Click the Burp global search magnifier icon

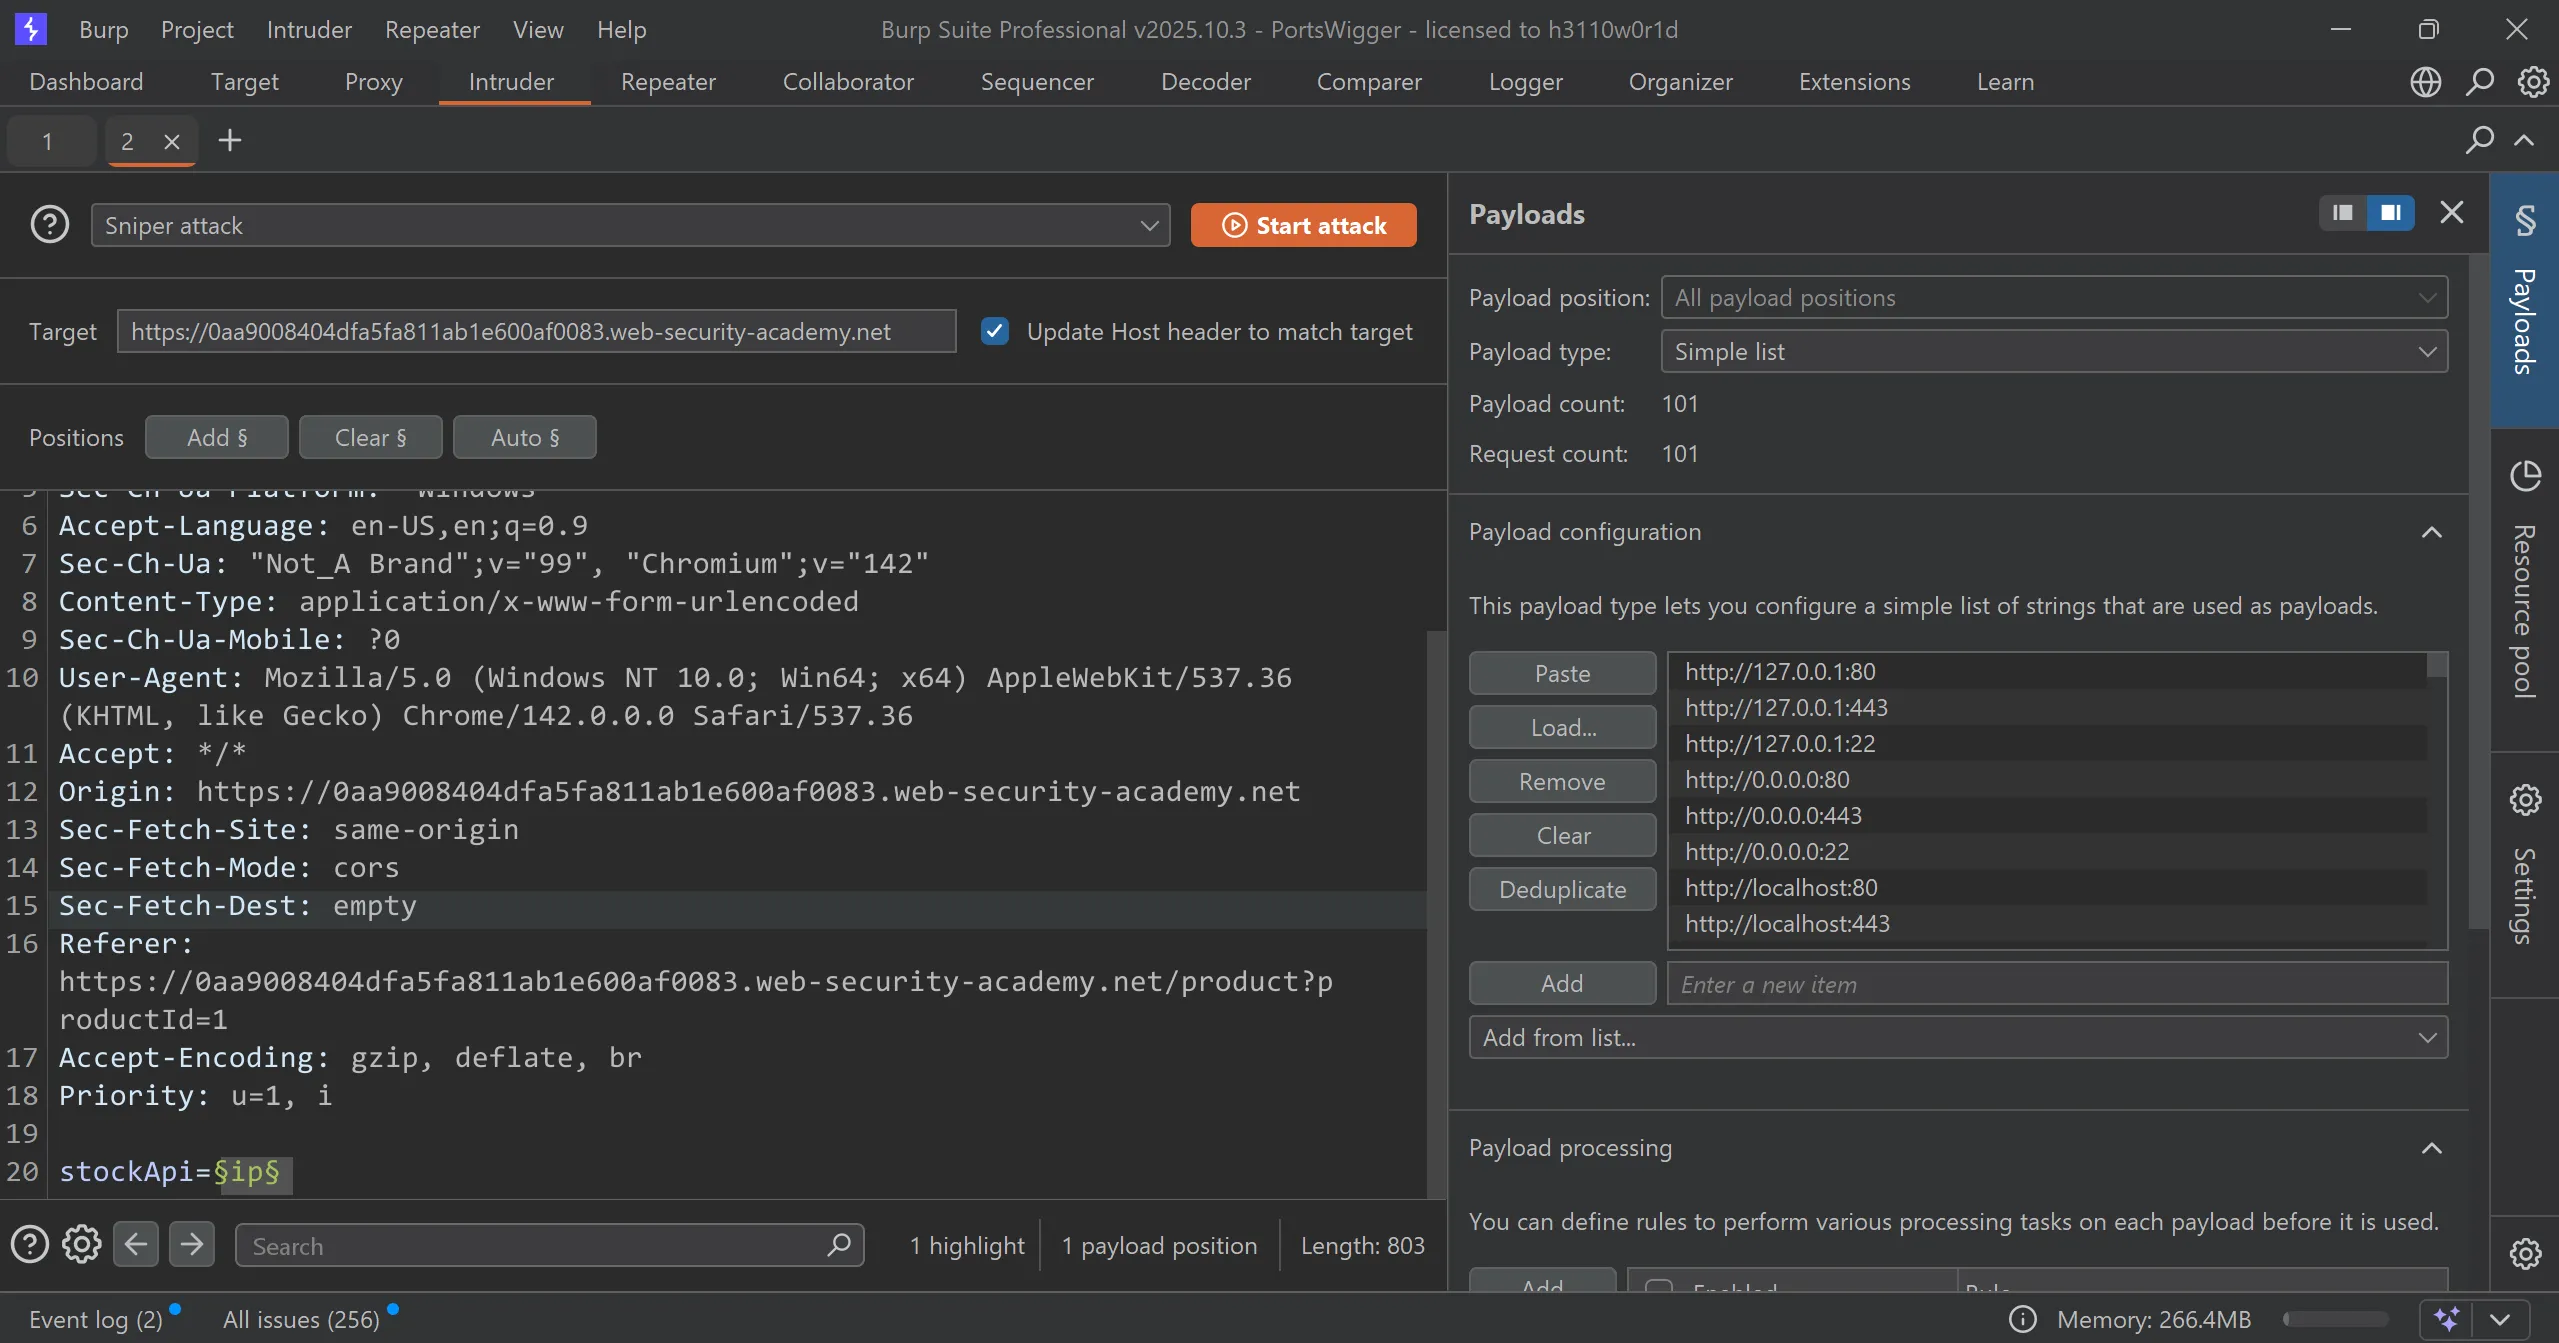pos(2479,82)
